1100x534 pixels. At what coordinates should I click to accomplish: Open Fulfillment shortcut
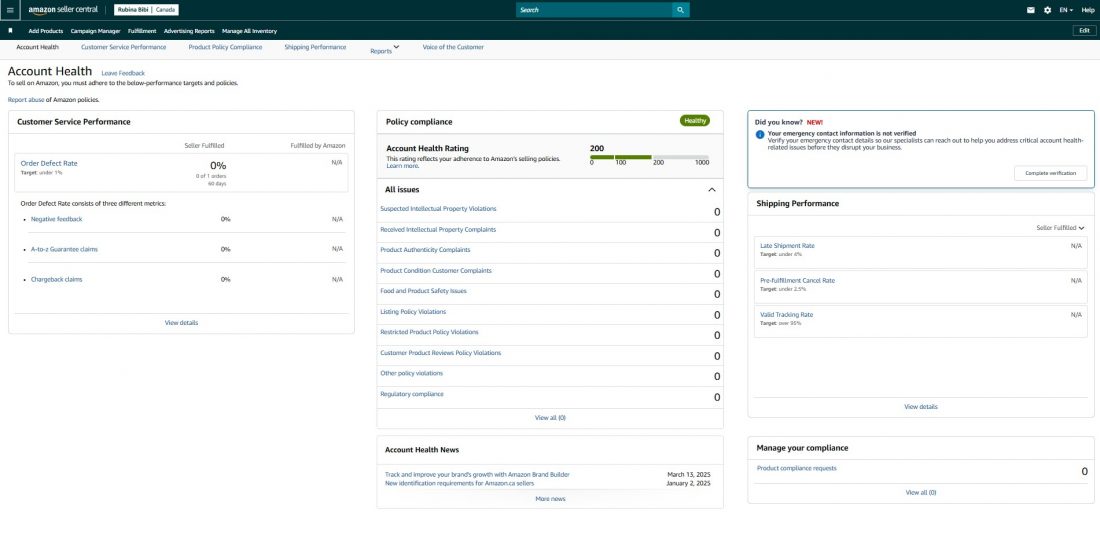(142, 31)
